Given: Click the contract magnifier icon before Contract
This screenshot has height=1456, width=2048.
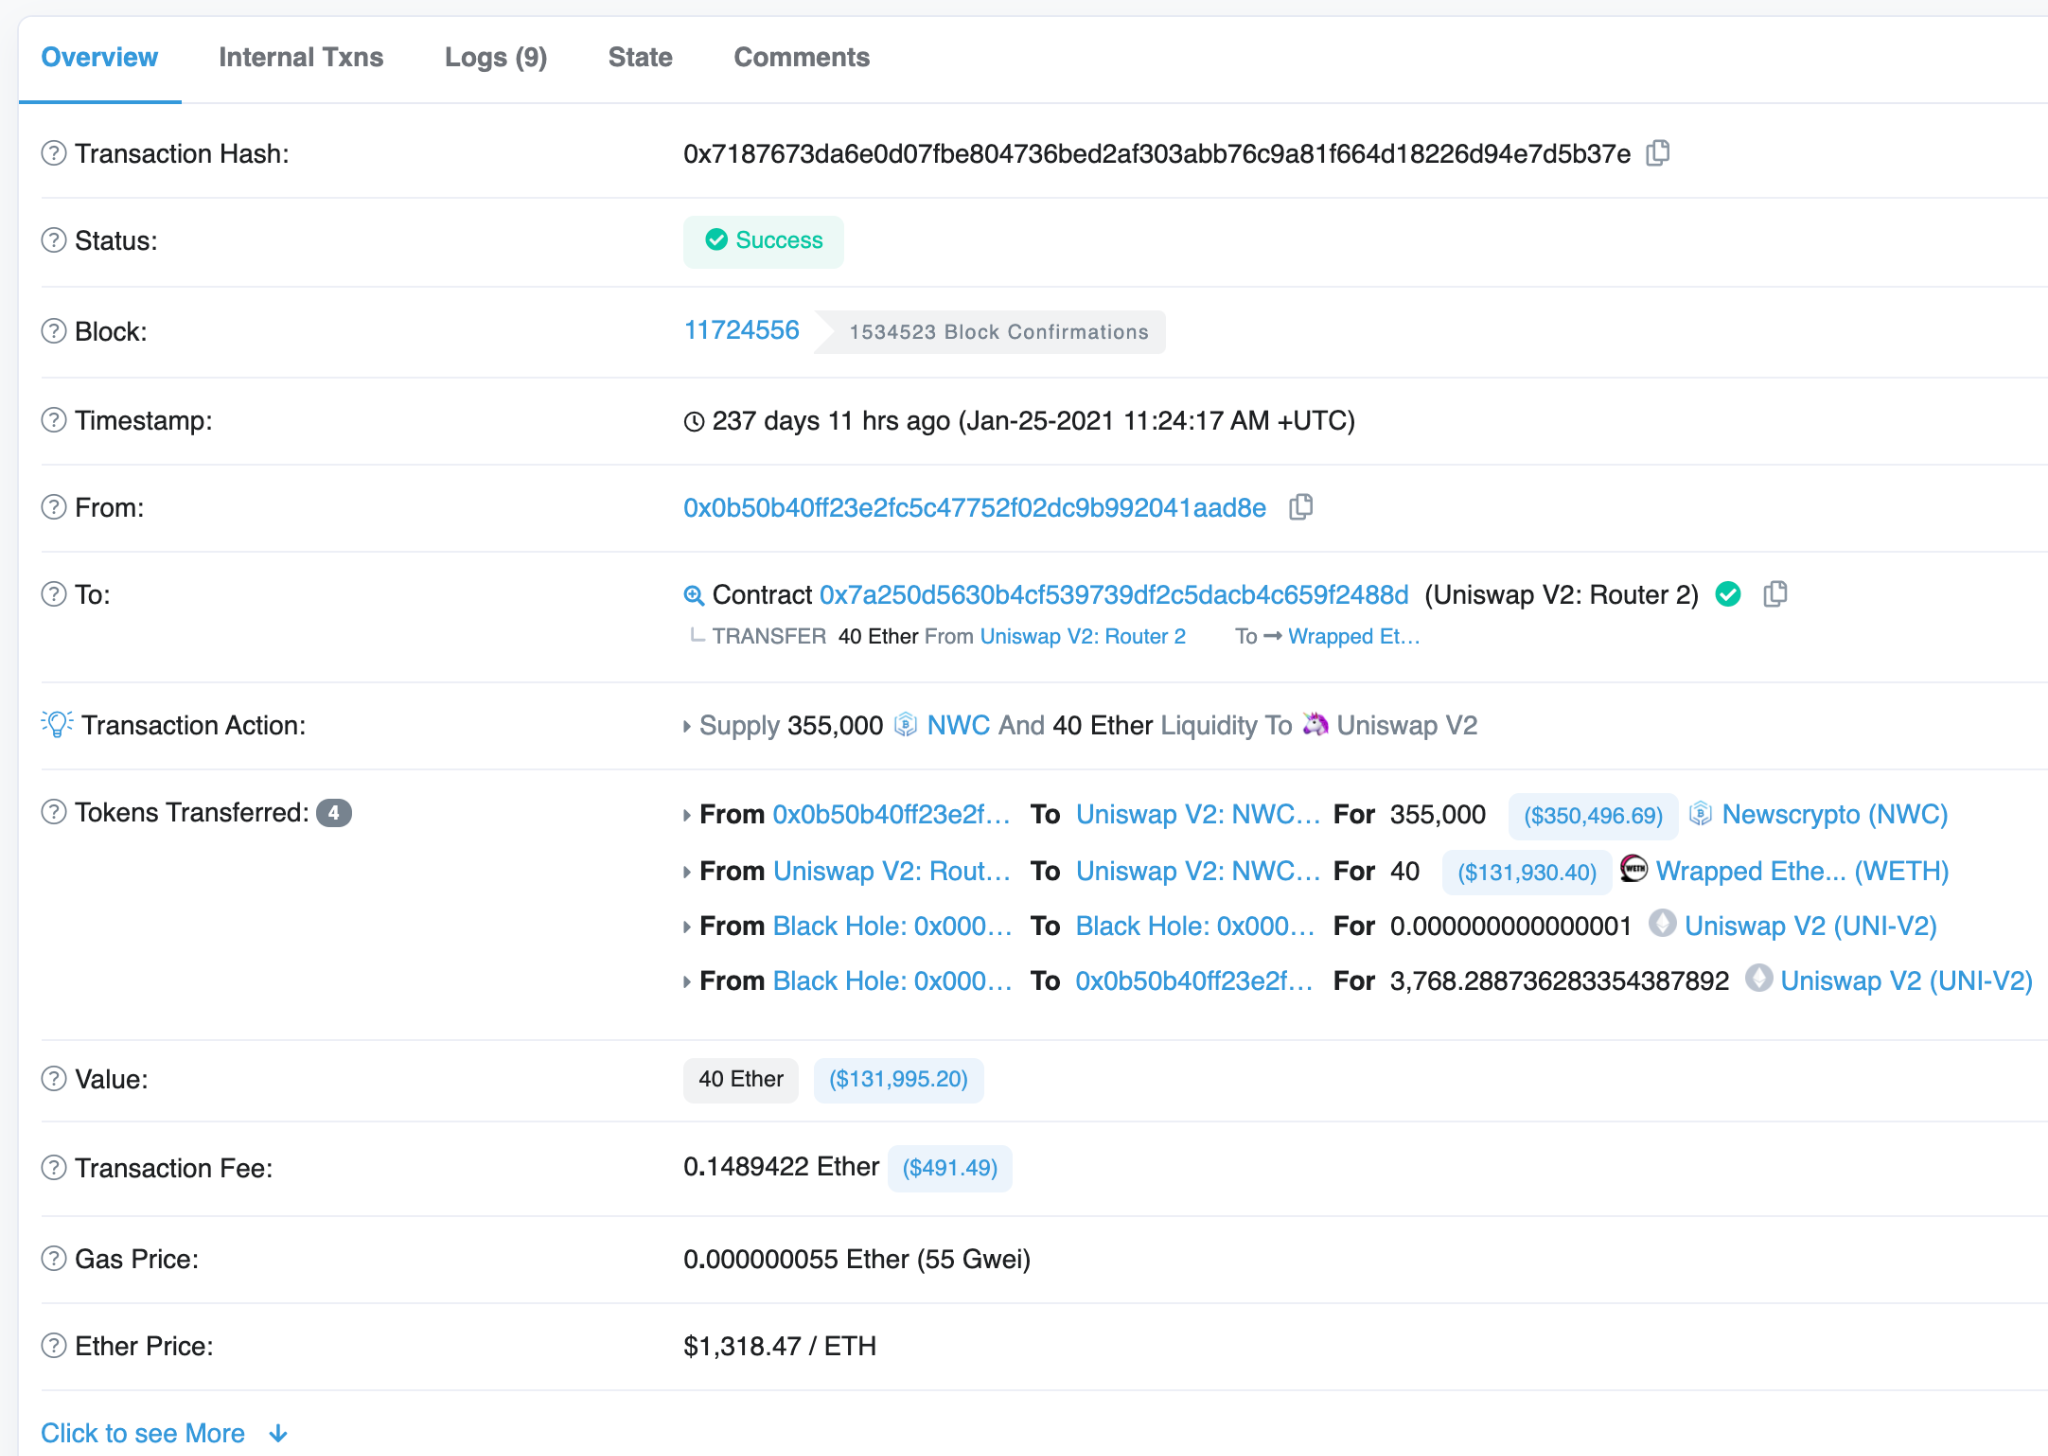Looking at the screenshot, I should click(x=693, y=595).
